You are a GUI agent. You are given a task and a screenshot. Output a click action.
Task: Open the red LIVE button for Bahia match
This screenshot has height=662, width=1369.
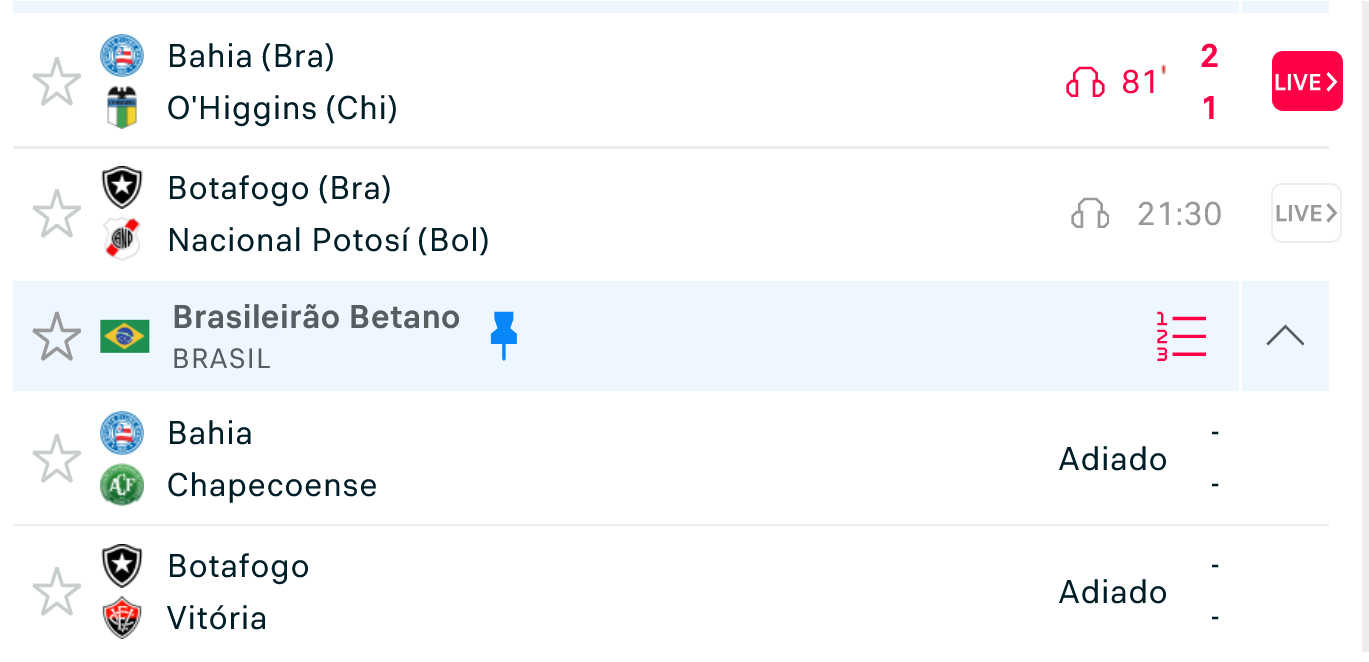pos(1306,82)
